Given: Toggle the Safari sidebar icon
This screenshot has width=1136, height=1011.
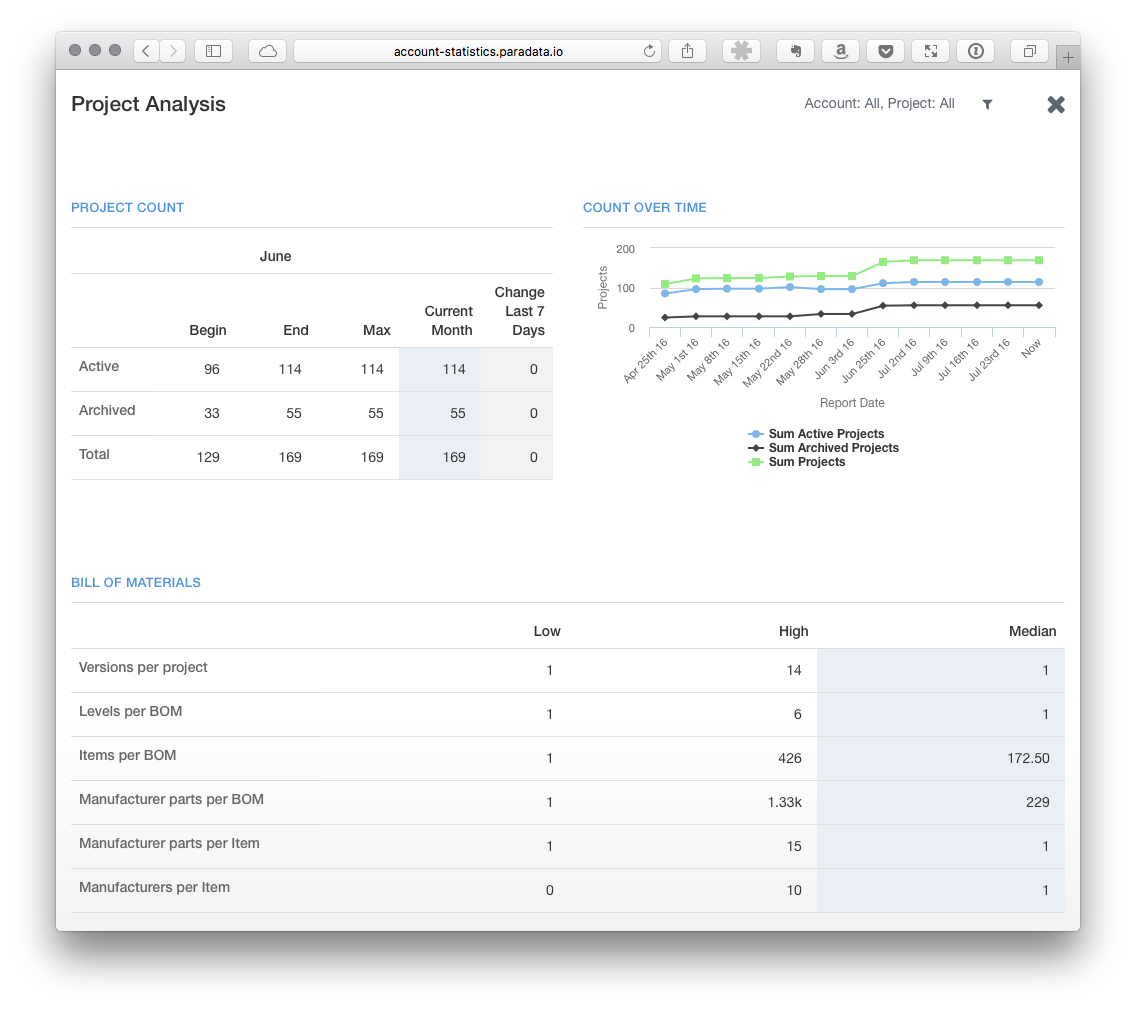Looking at the screenshot, I should click(213, 51).
